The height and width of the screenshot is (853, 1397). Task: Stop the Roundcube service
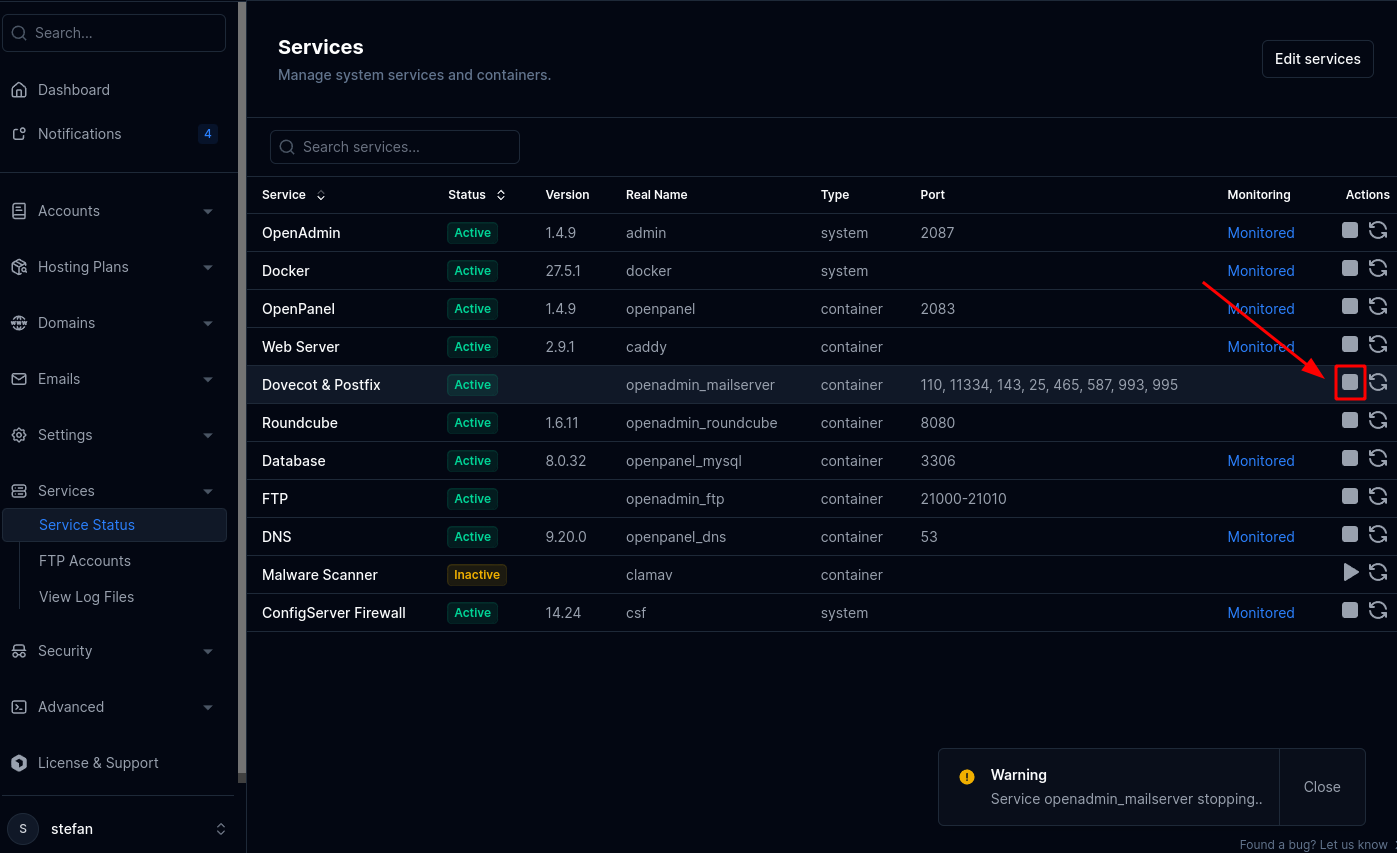pos(1350,420)
